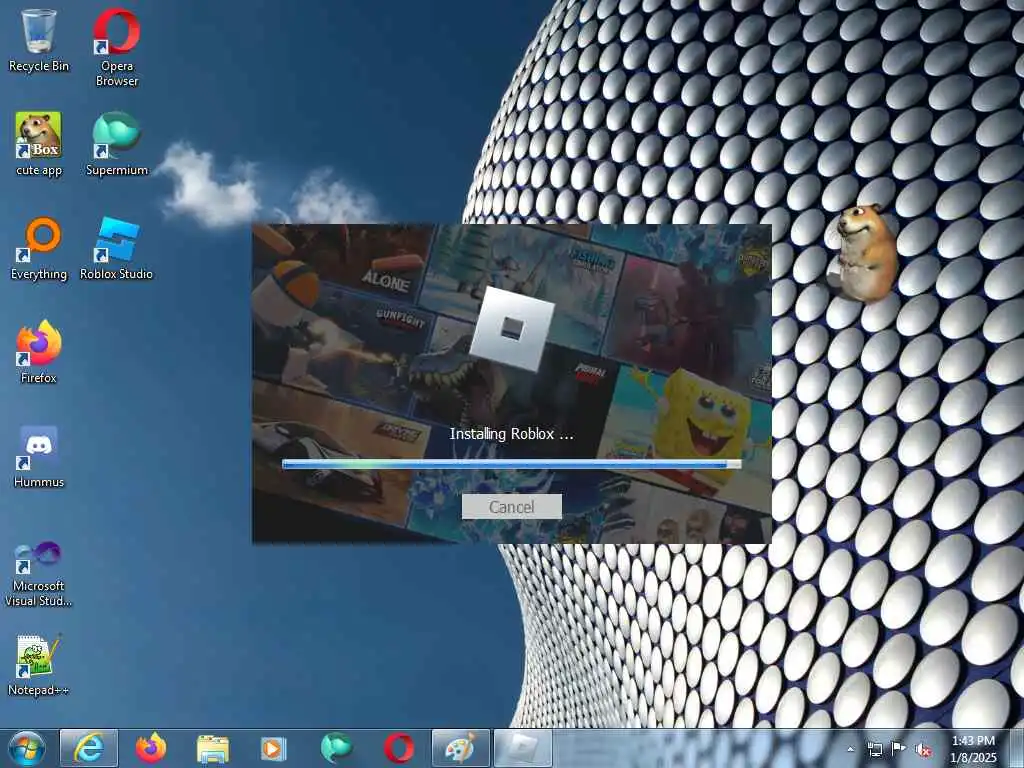The height and width of the screenshot is (768, 1024).
Task: Open the Action Center flag icon
Action: click(899, 748)
